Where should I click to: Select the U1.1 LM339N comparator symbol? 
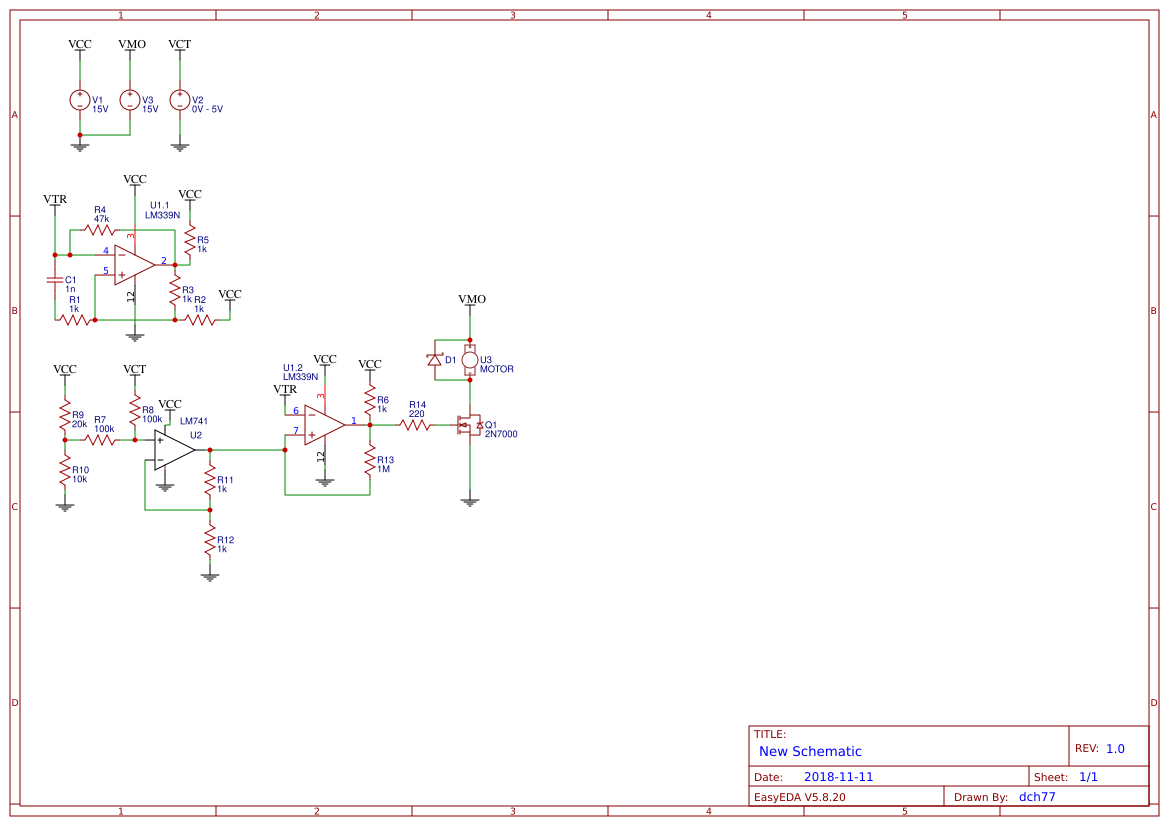click(134, 263)
